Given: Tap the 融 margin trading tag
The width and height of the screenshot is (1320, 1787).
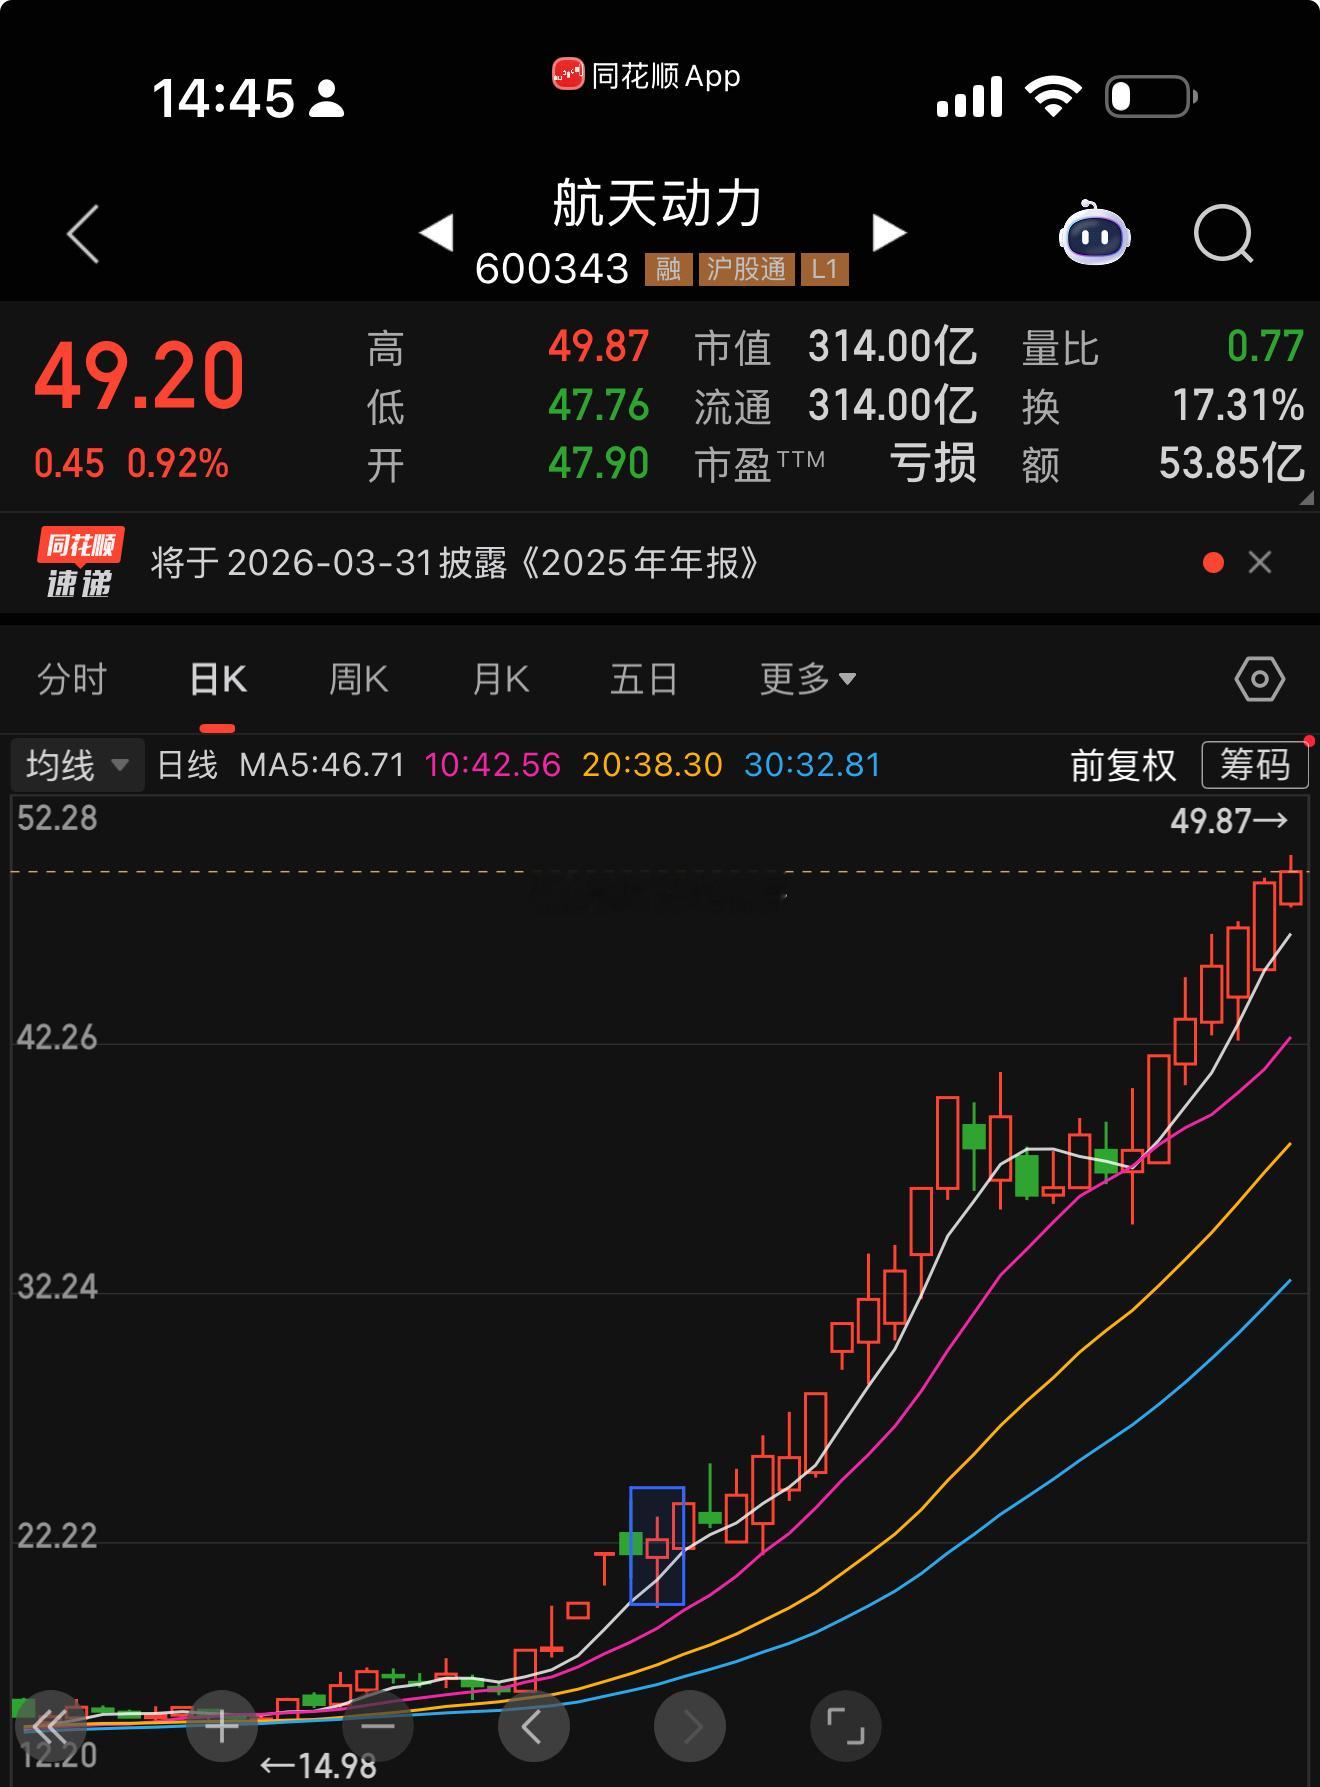Looking at the screenshot, I should (x=669, y=269).
